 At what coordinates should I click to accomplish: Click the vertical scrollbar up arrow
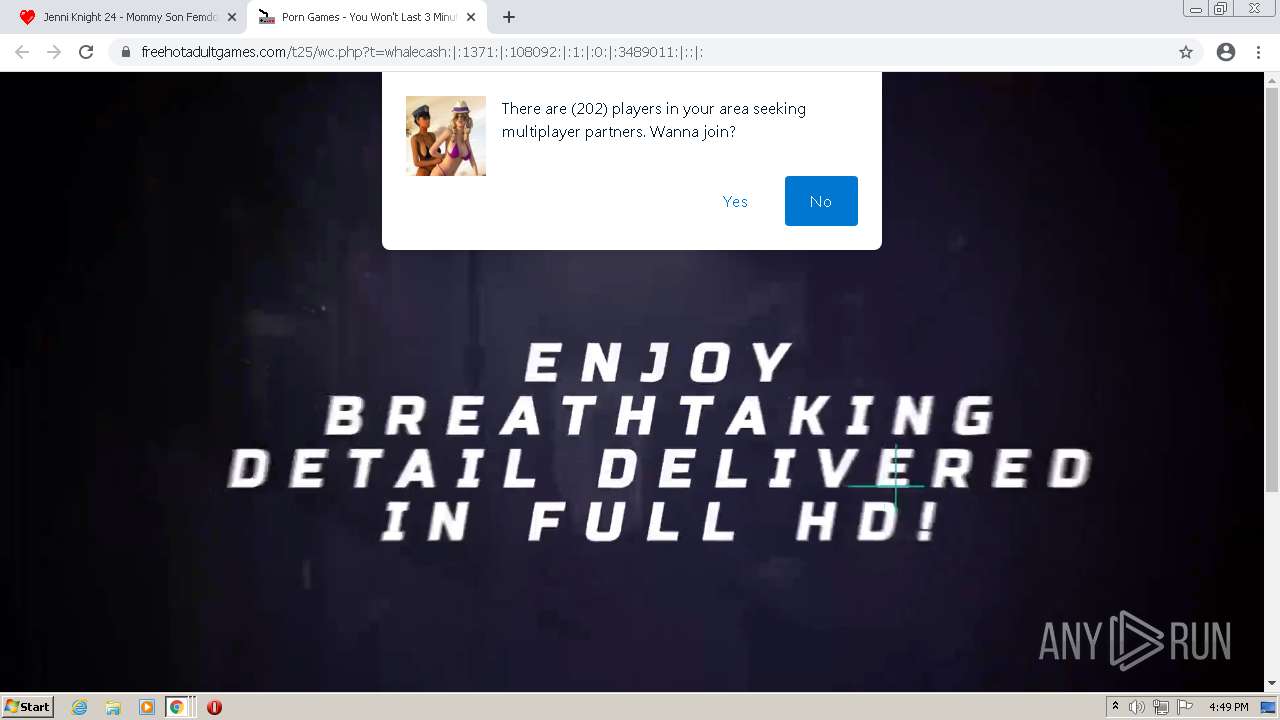click(x=1272, y=80)
